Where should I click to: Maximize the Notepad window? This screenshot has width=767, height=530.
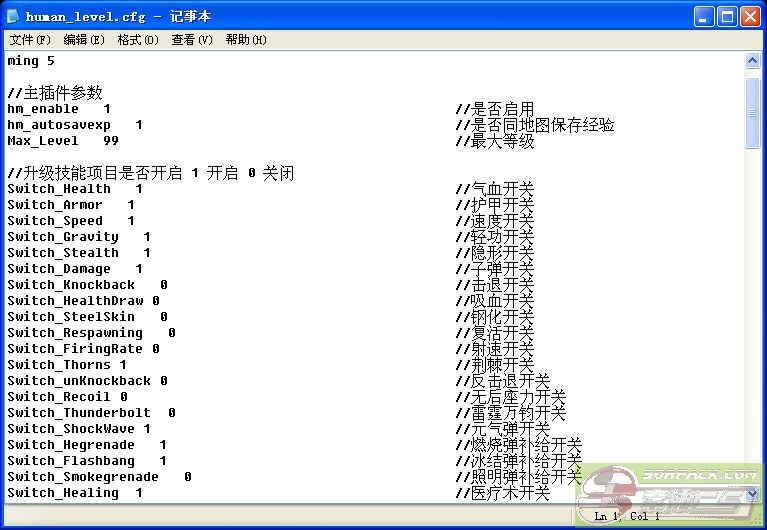tap(728, 16)
